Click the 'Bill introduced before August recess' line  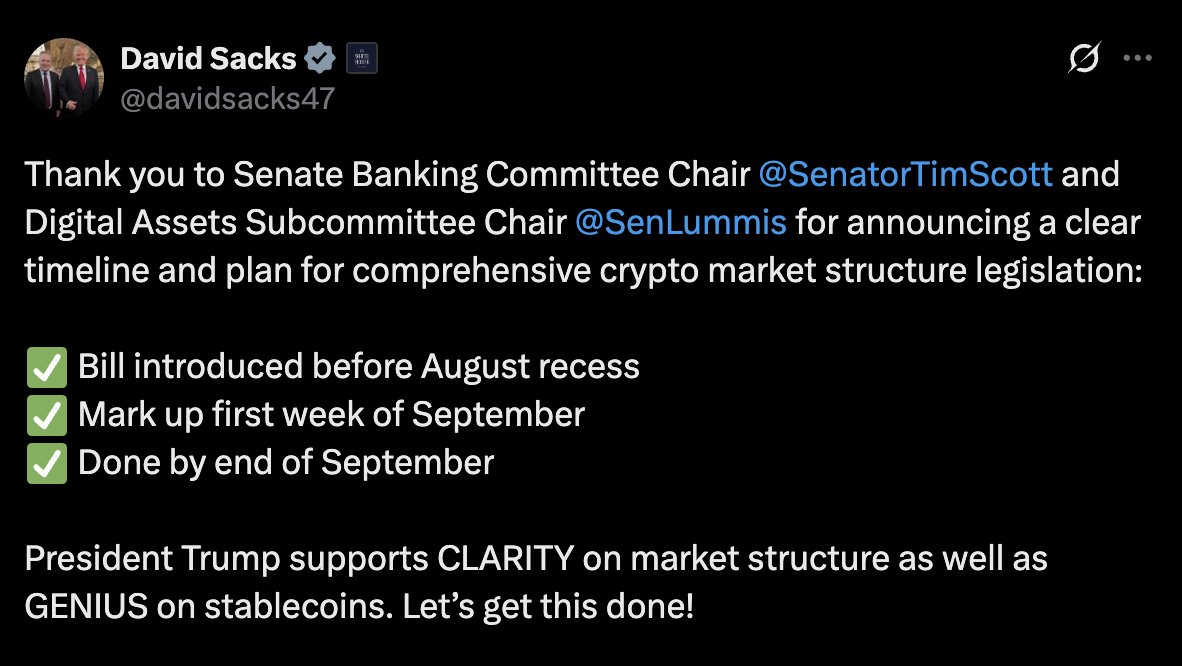tap(359, 367)
